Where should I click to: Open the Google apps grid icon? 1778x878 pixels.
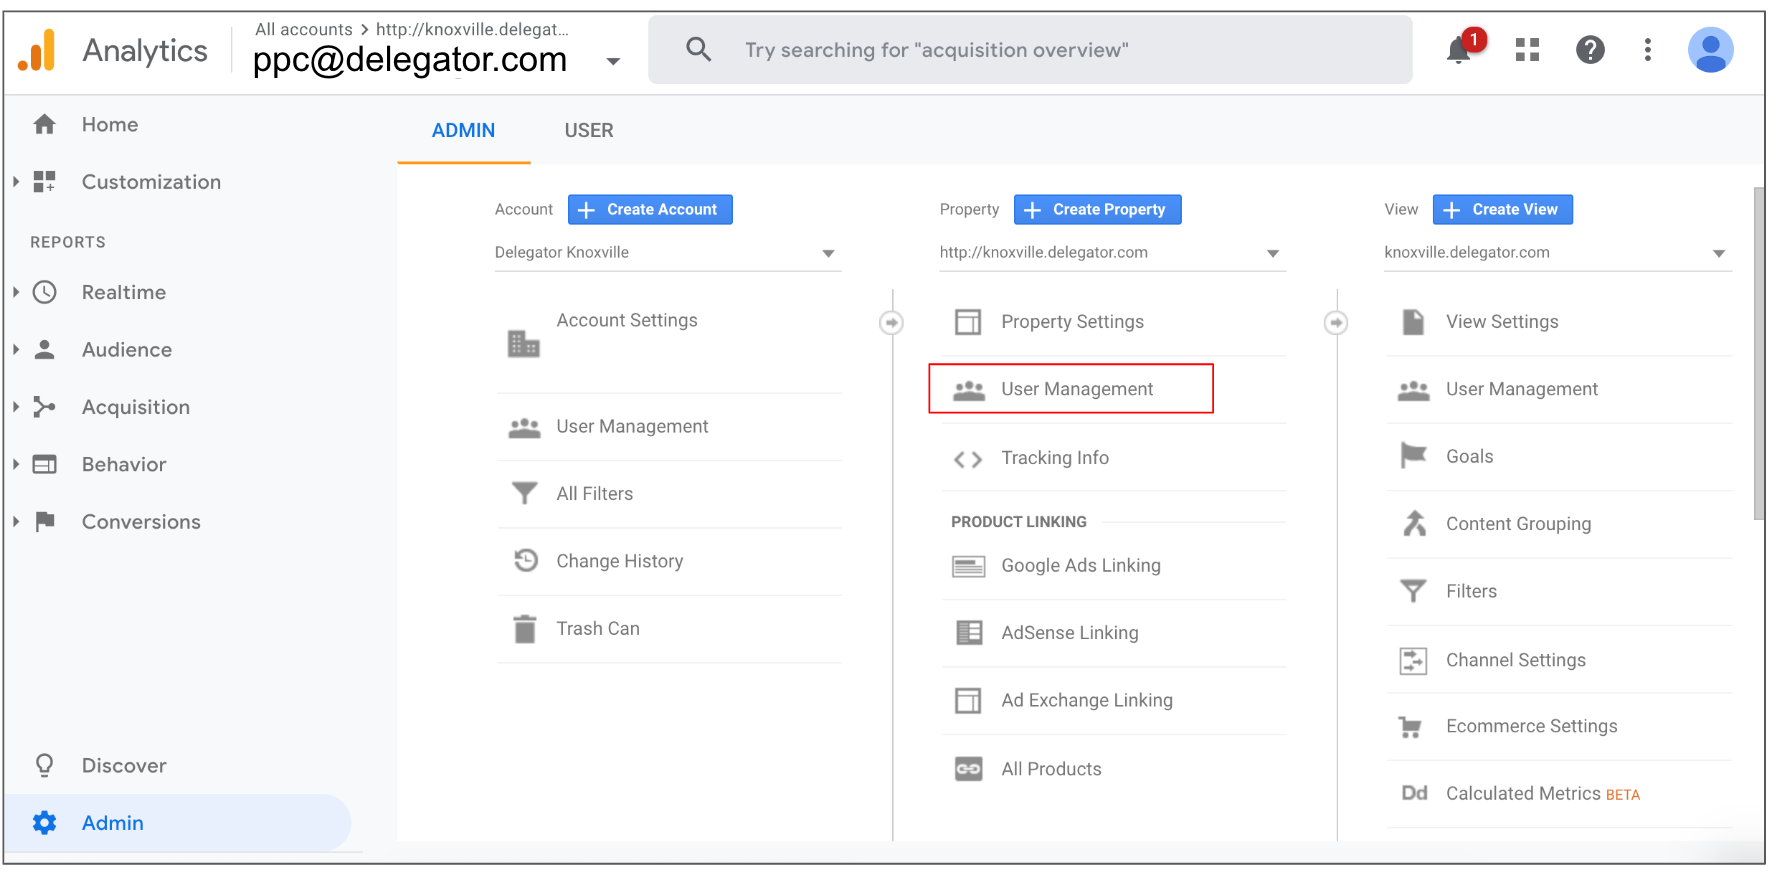click(x=1527, y=49)
